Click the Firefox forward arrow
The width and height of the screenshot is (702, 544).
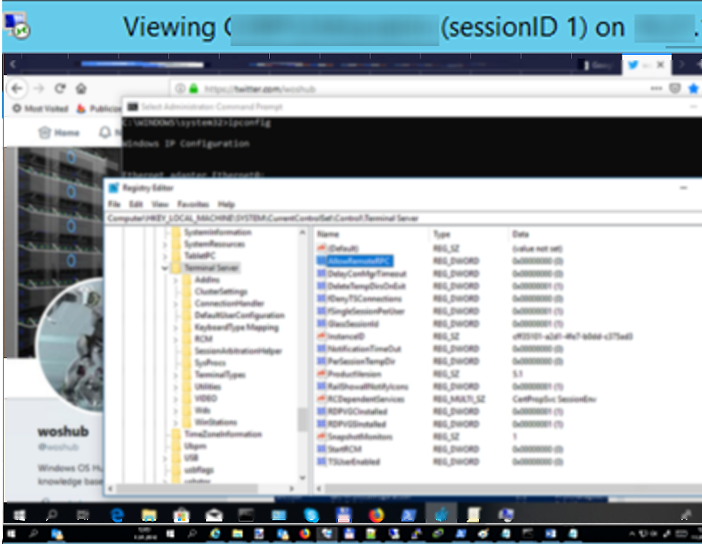point(39,89)
